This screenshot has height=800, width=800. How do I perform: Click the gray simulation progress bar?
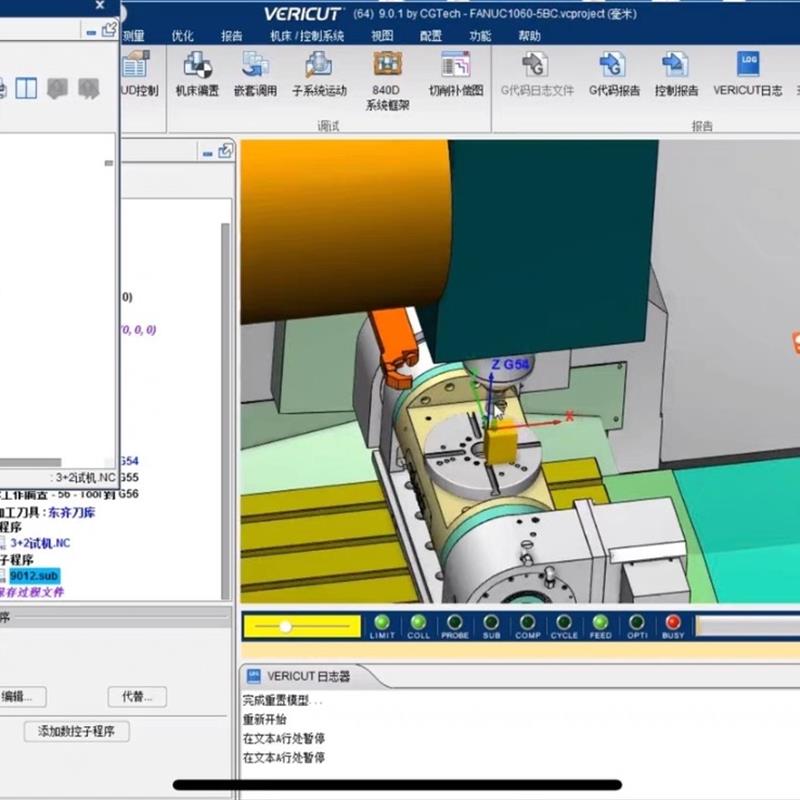click(747, 626)
